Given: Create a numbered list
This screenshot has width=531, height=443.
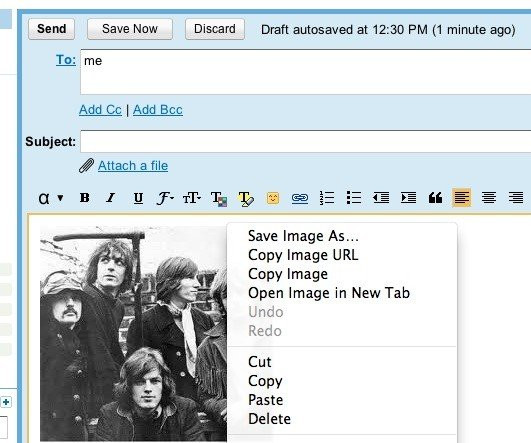Looking at the screenshot, I should [327, 198].
